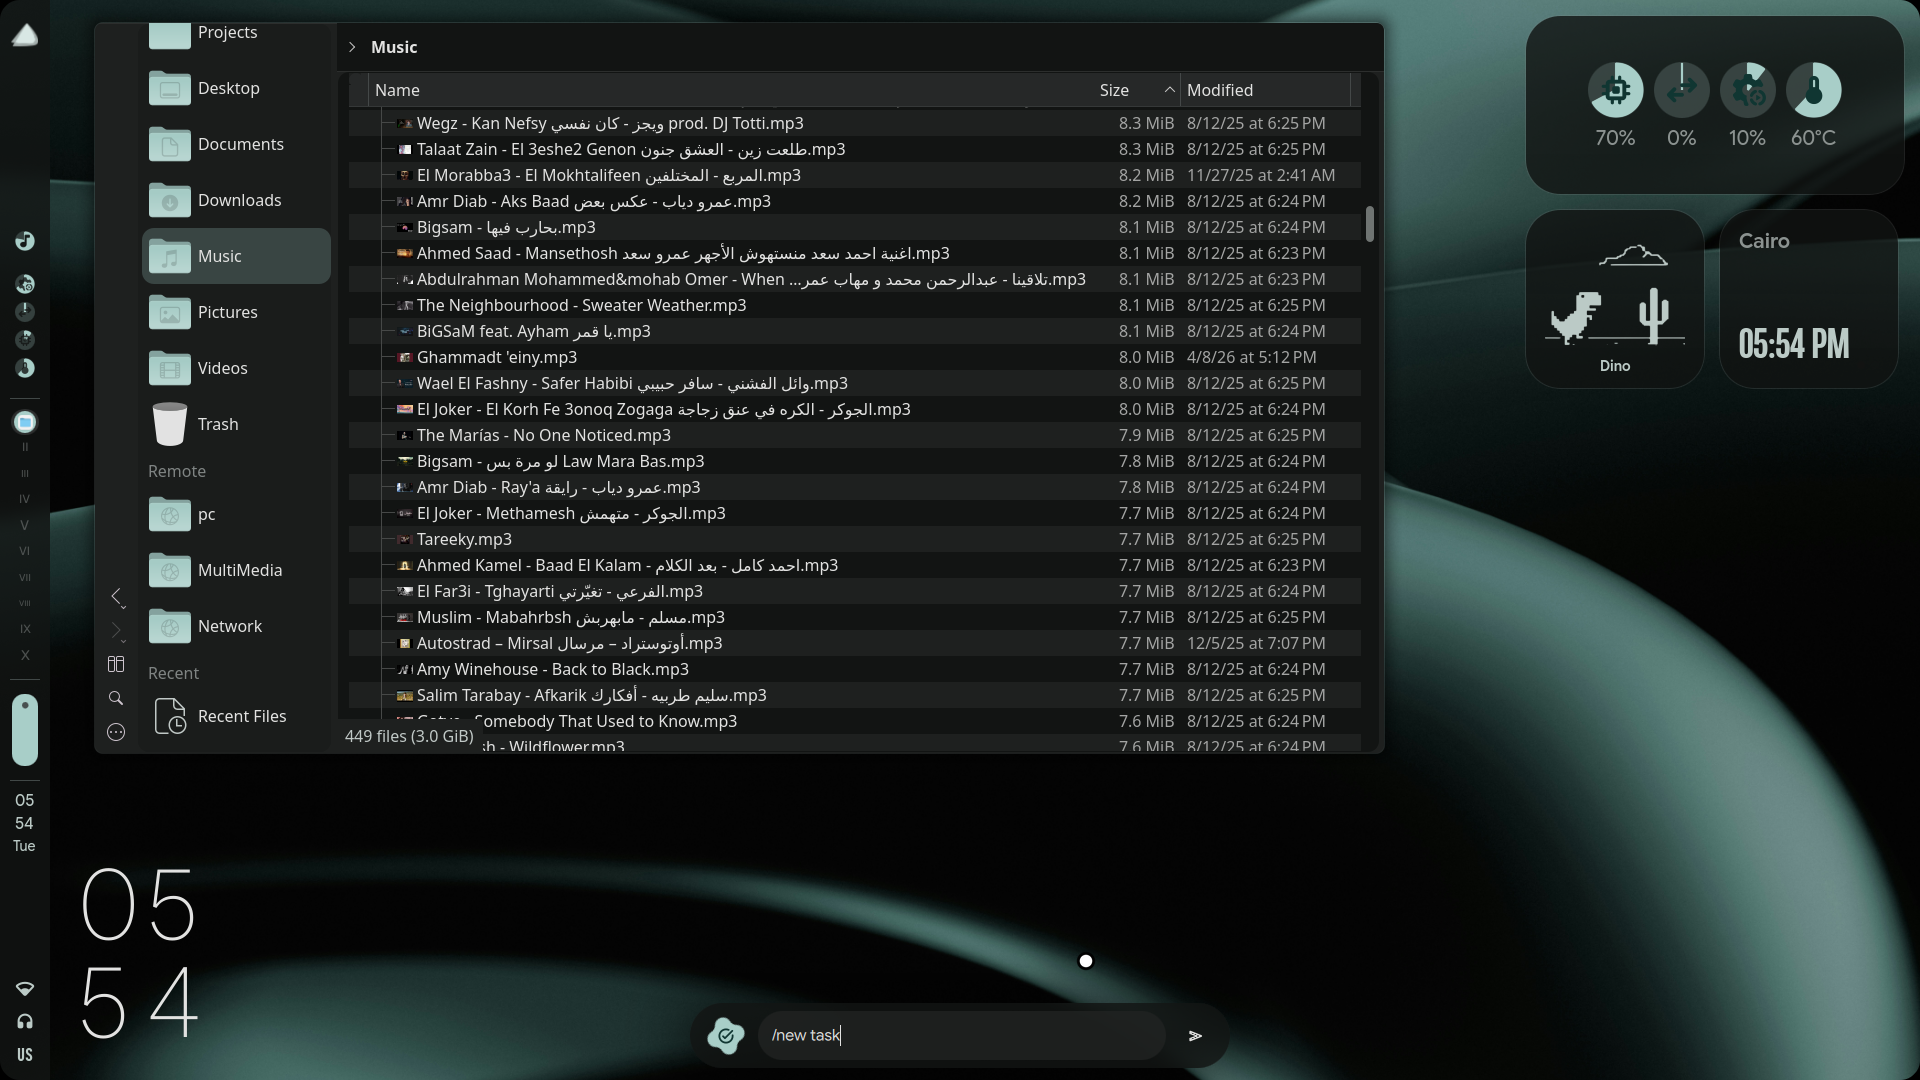Open the back navigation history dropdown arrow
1920x1080 pixels.
click(x=123, y=609)
